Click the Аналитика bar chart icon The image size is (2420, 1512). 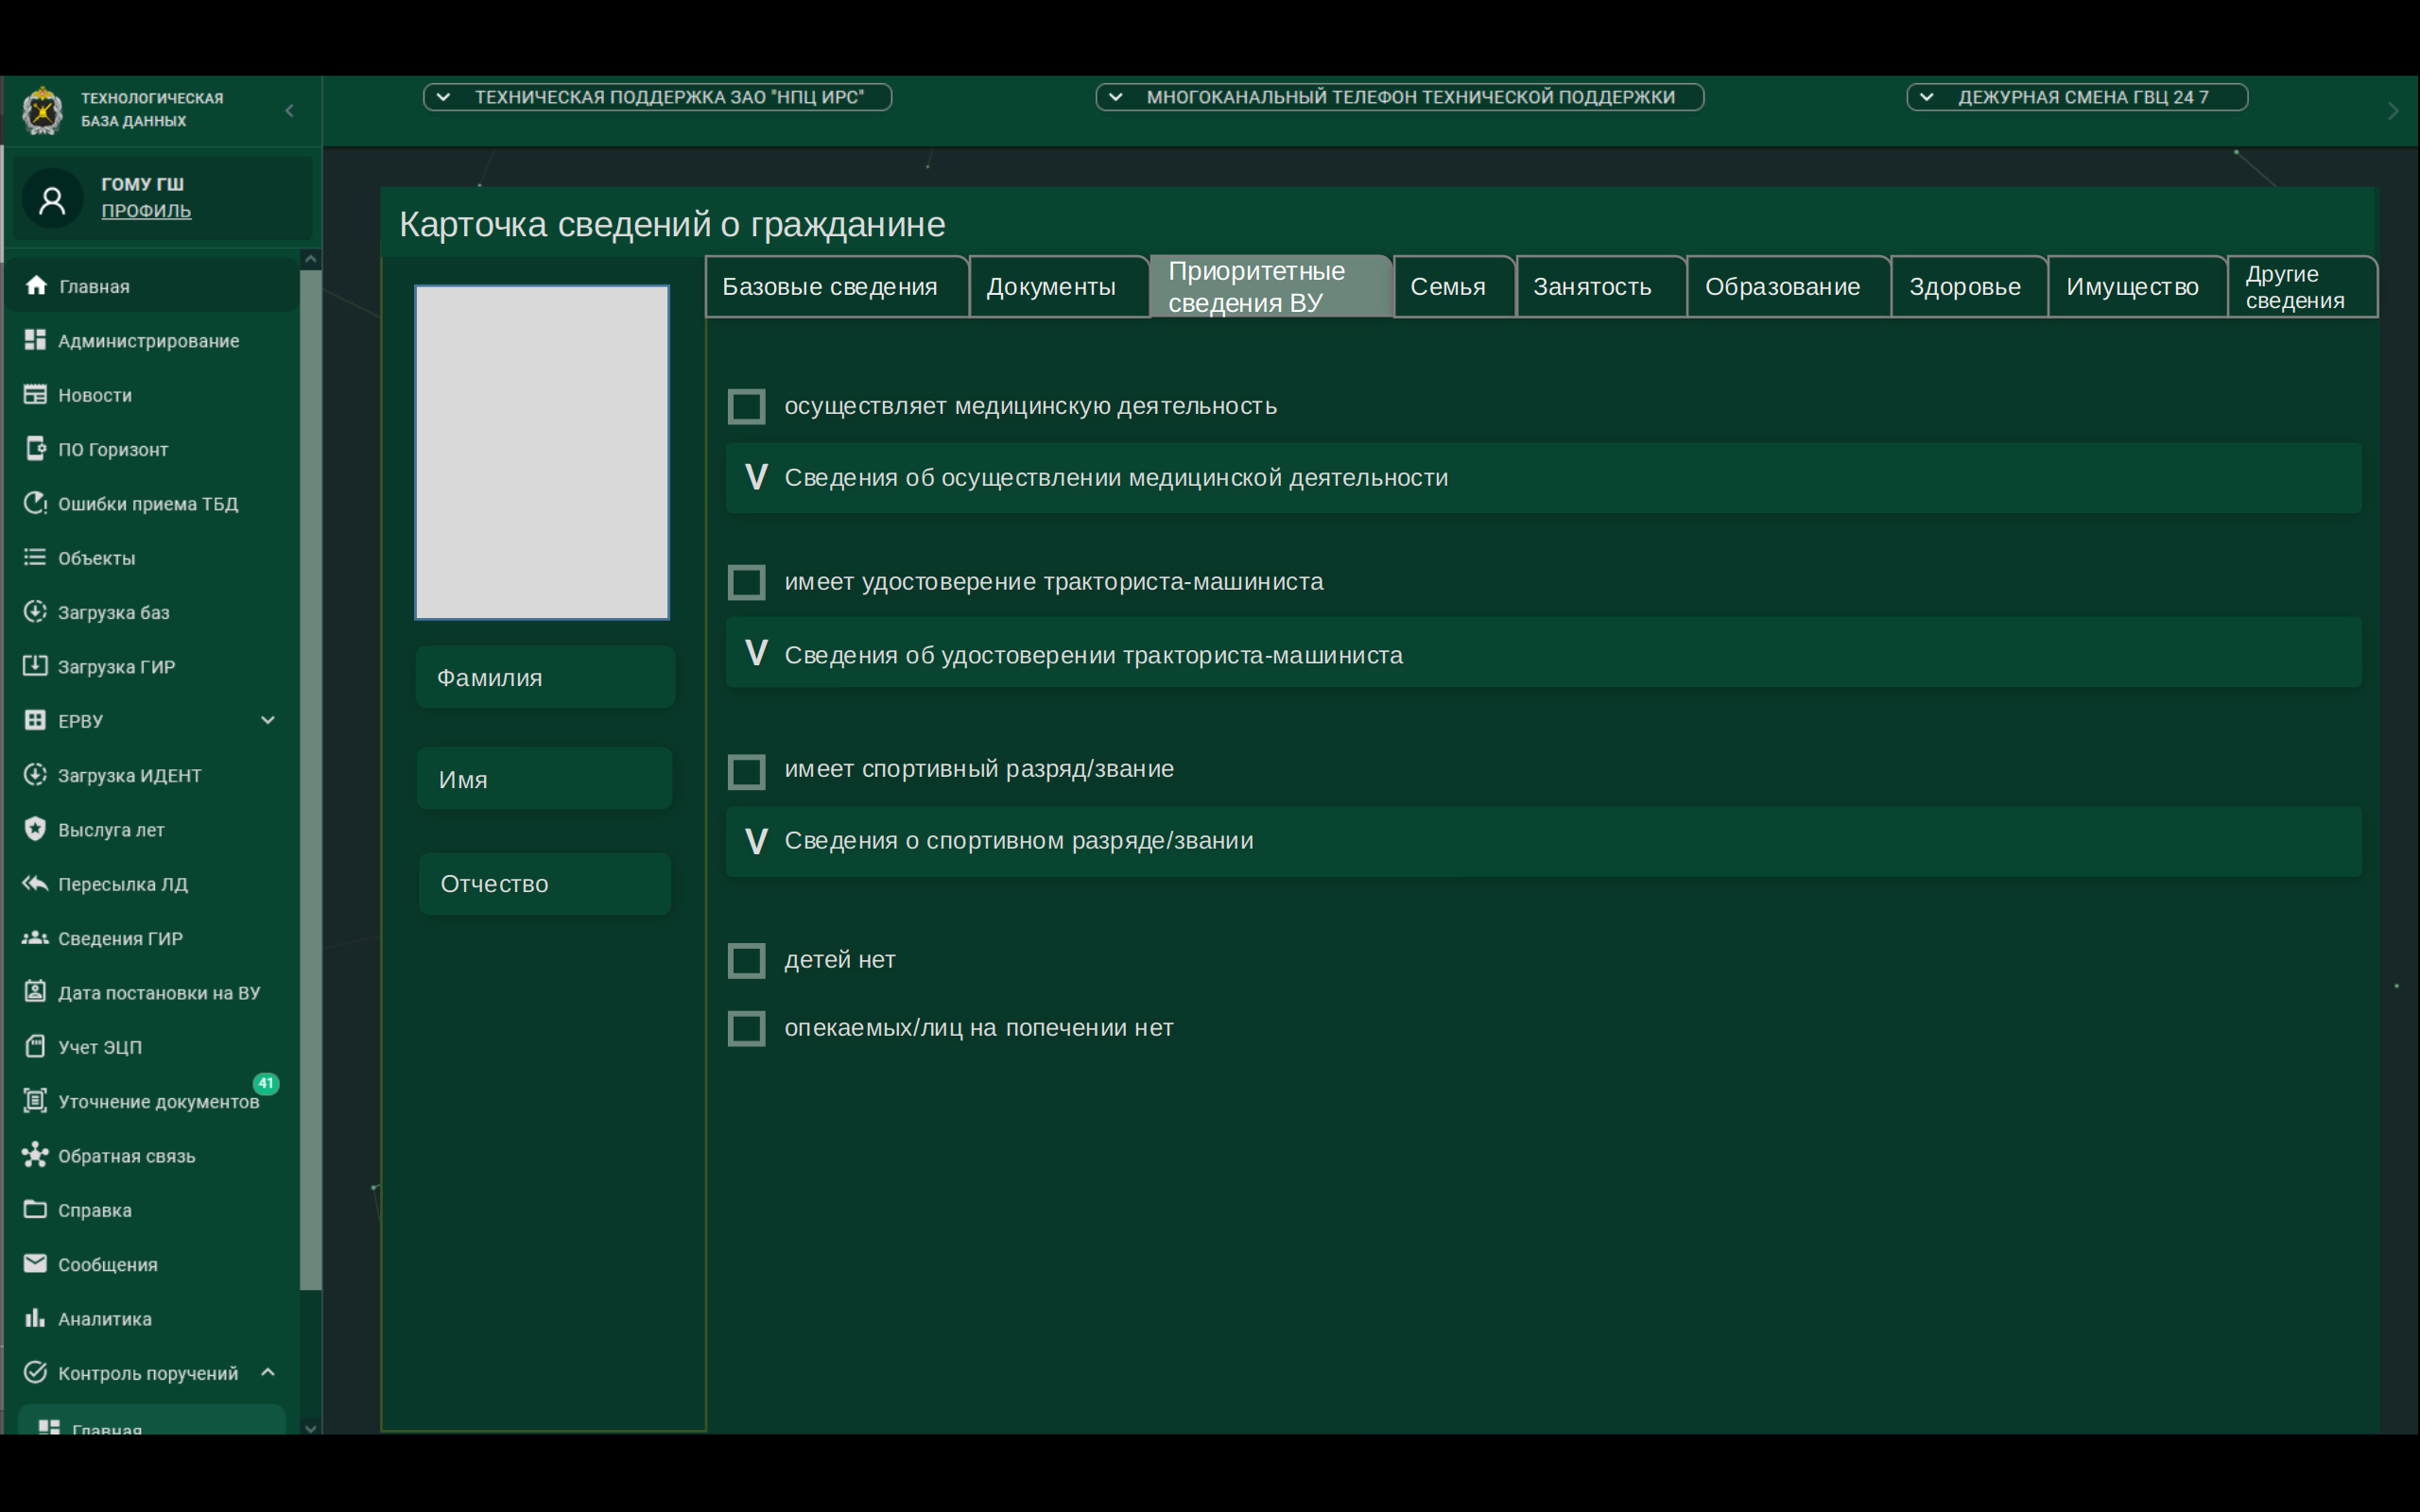35,1318
